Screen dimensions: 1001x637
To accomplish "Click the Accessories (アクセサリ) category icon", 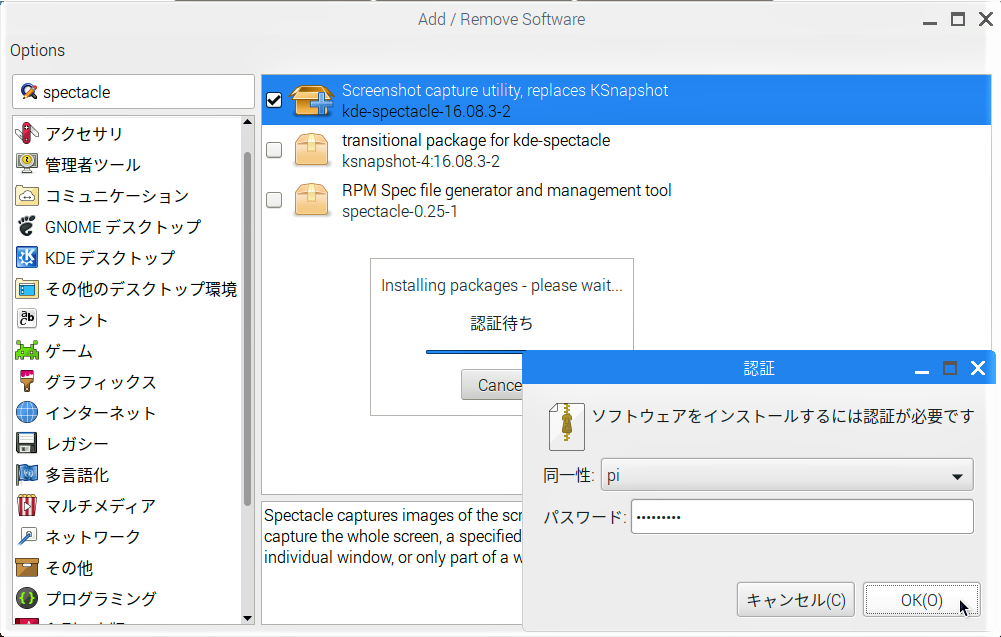I will 27,133.
